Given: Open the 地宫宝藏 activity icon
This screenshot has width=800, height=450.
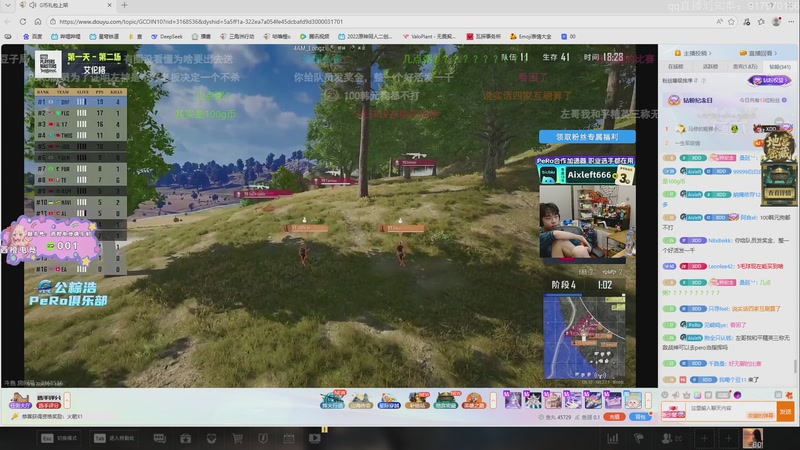Looking at the screenshot, I should (446, 401).
